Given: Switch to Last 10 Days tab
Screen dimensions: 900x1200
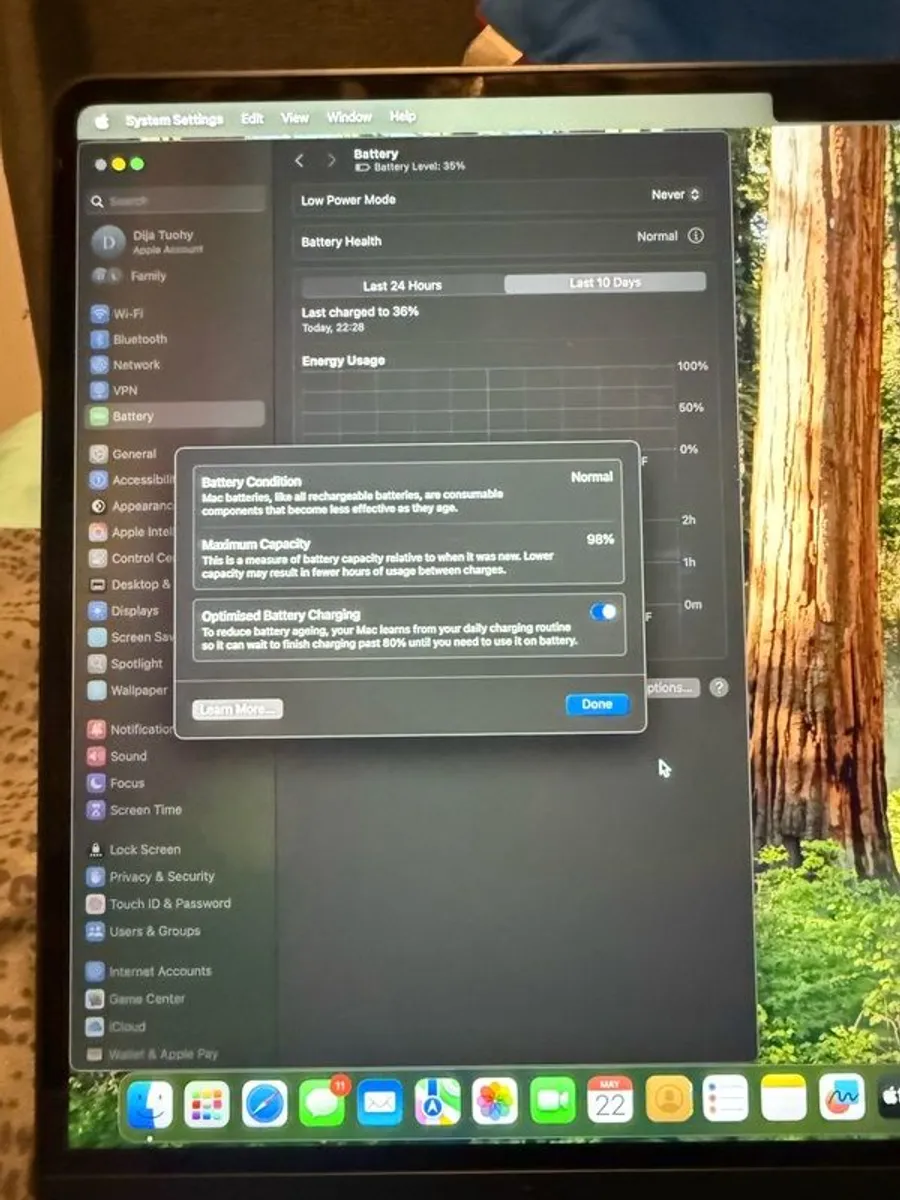Looking at the screenshot, I should pos(605,283).
